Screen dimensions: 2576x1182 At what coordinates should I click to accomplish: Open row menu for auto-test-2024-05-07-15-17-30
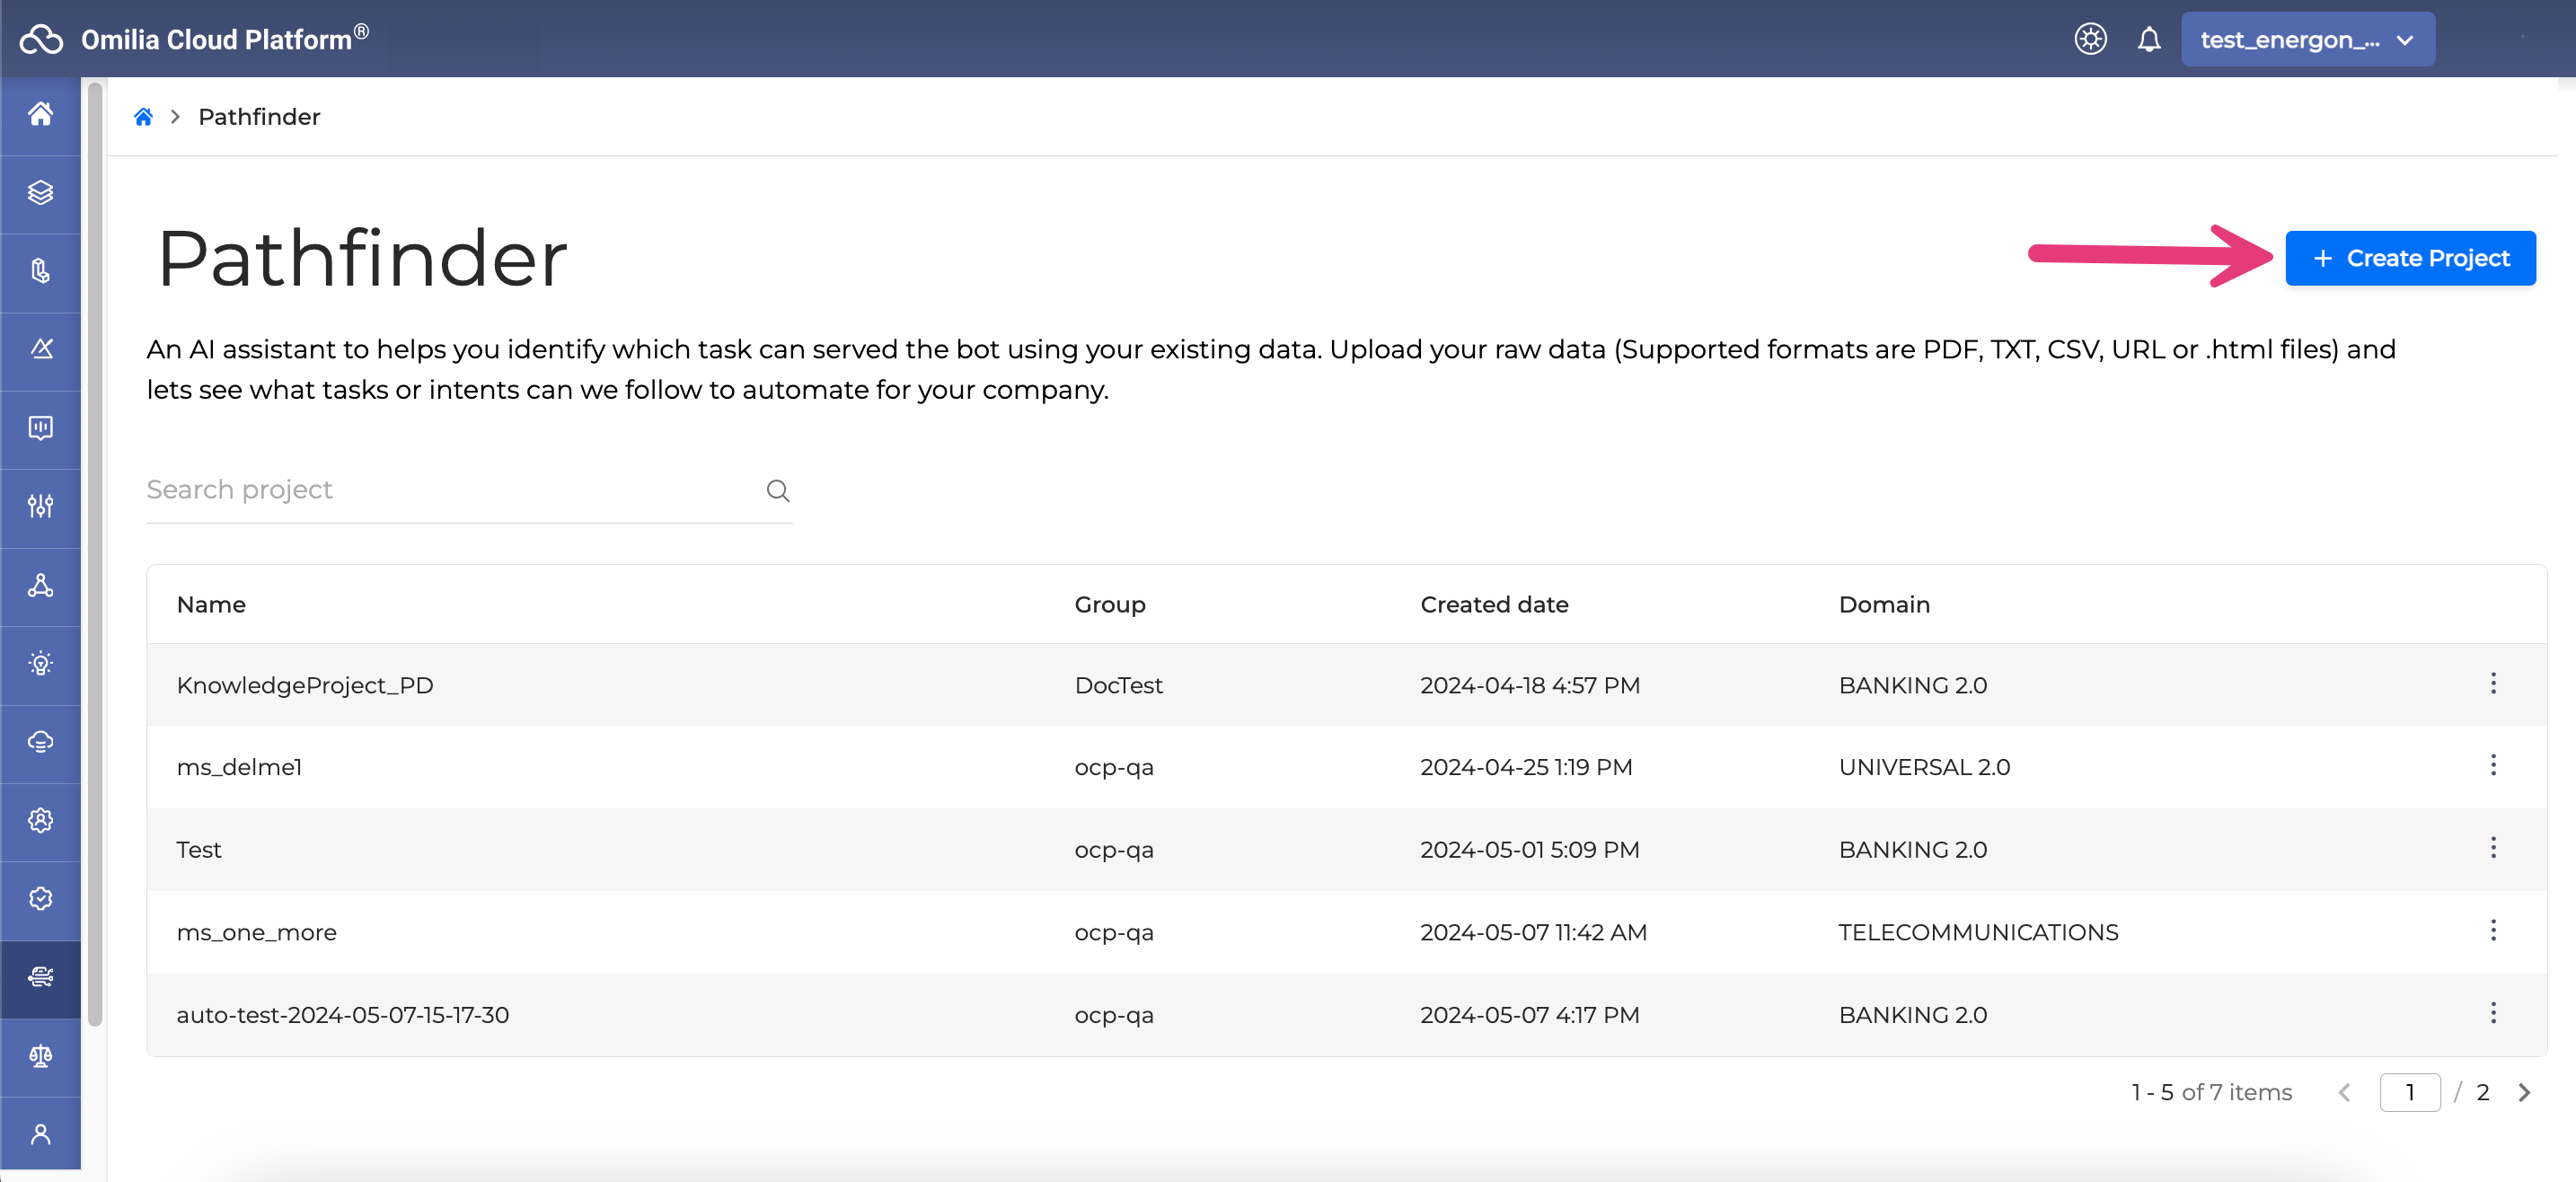coord(2493,1013)
